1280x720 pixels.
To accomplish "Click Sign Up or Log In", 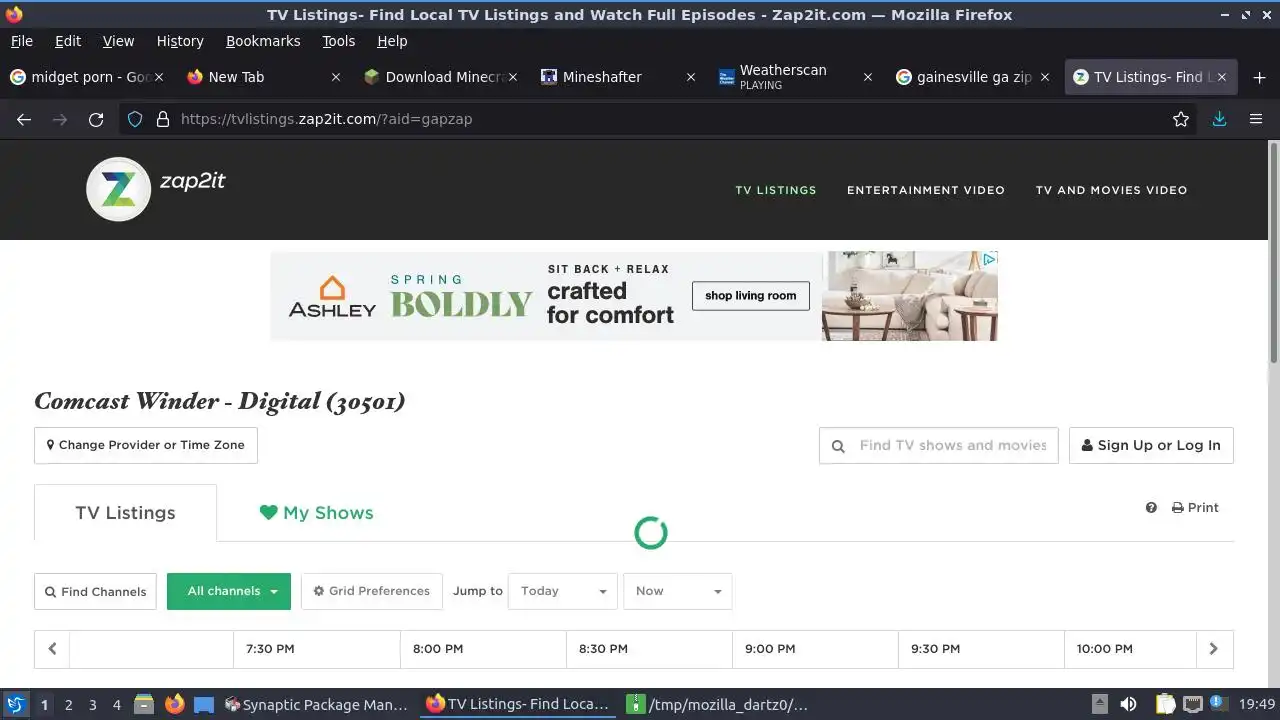I will 1151,445.
